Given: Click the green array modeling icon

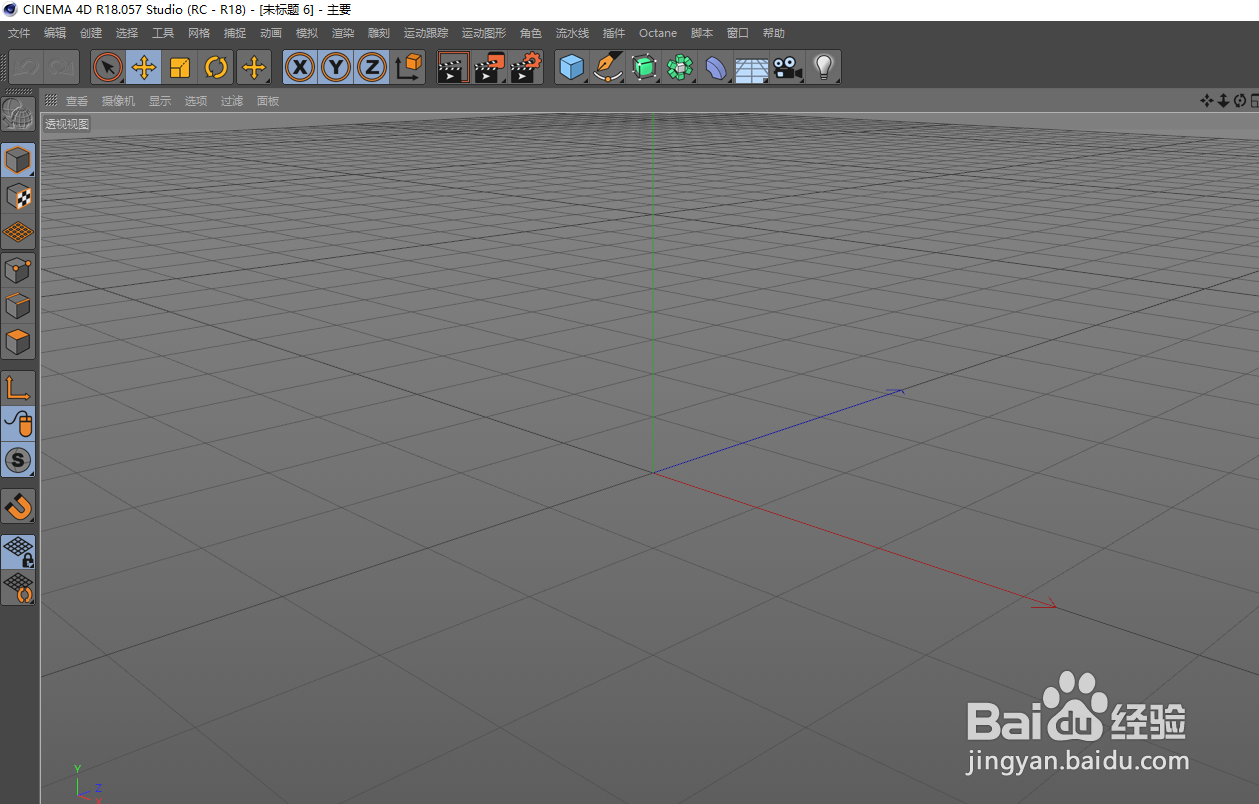Looking at the screenshot, I should point(680,67).
